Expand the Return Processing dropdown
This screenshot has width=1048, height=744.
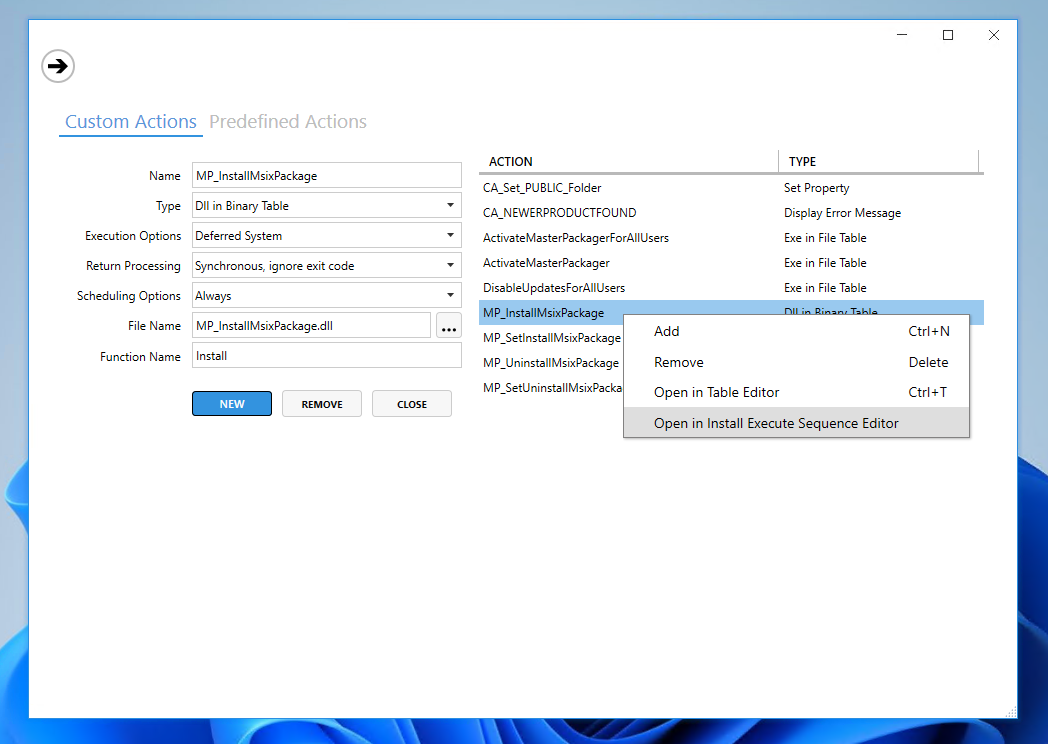[x=327, y=265]
